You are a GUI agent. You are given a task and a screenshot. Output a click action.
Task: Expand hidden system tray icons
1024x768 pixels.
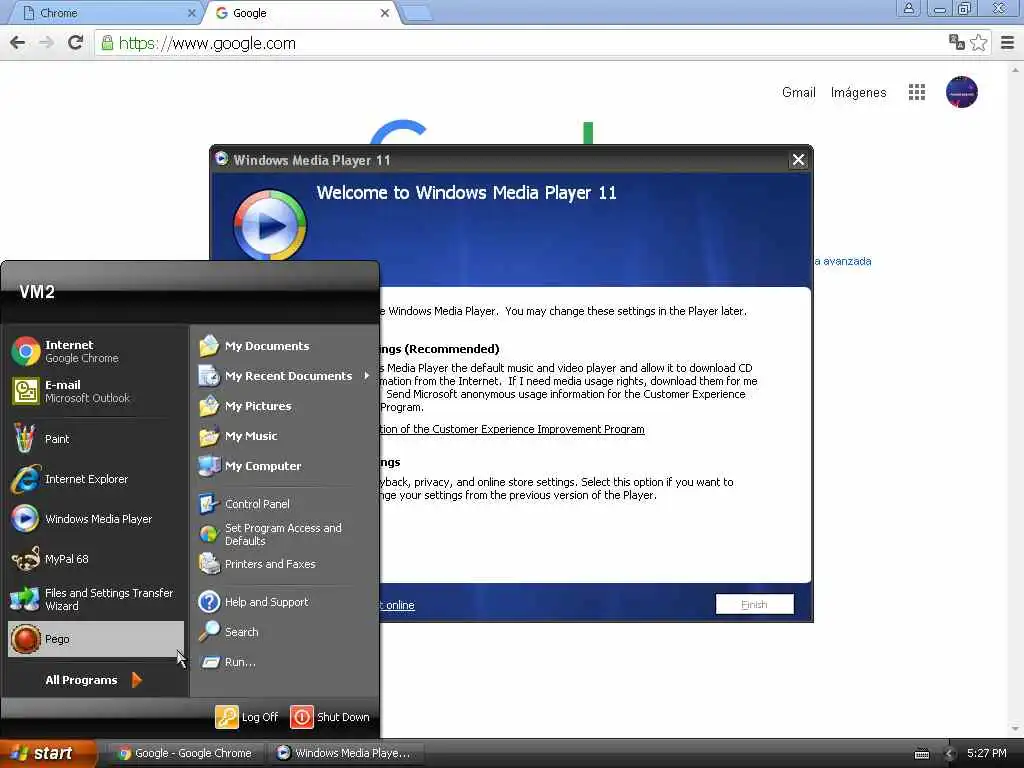click(x=950, y=754)
